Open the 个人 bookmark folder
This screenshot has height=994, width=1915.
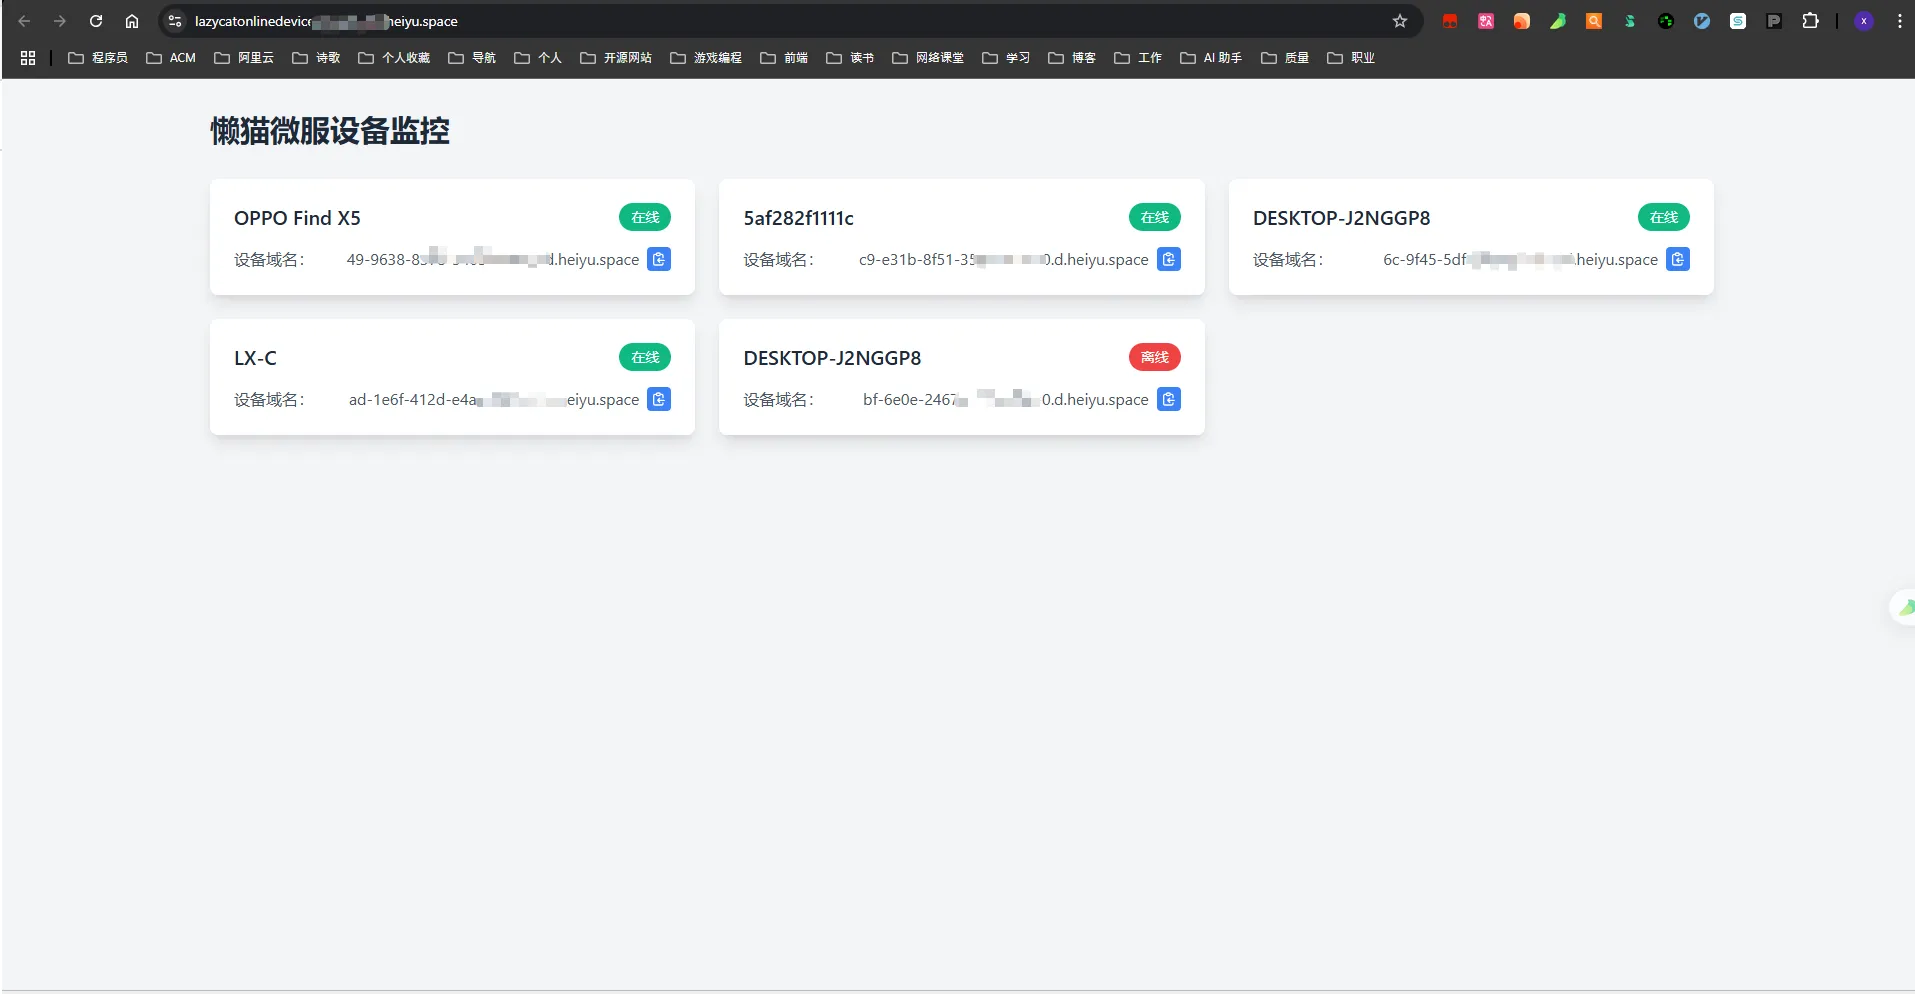[x=538, y=58]
